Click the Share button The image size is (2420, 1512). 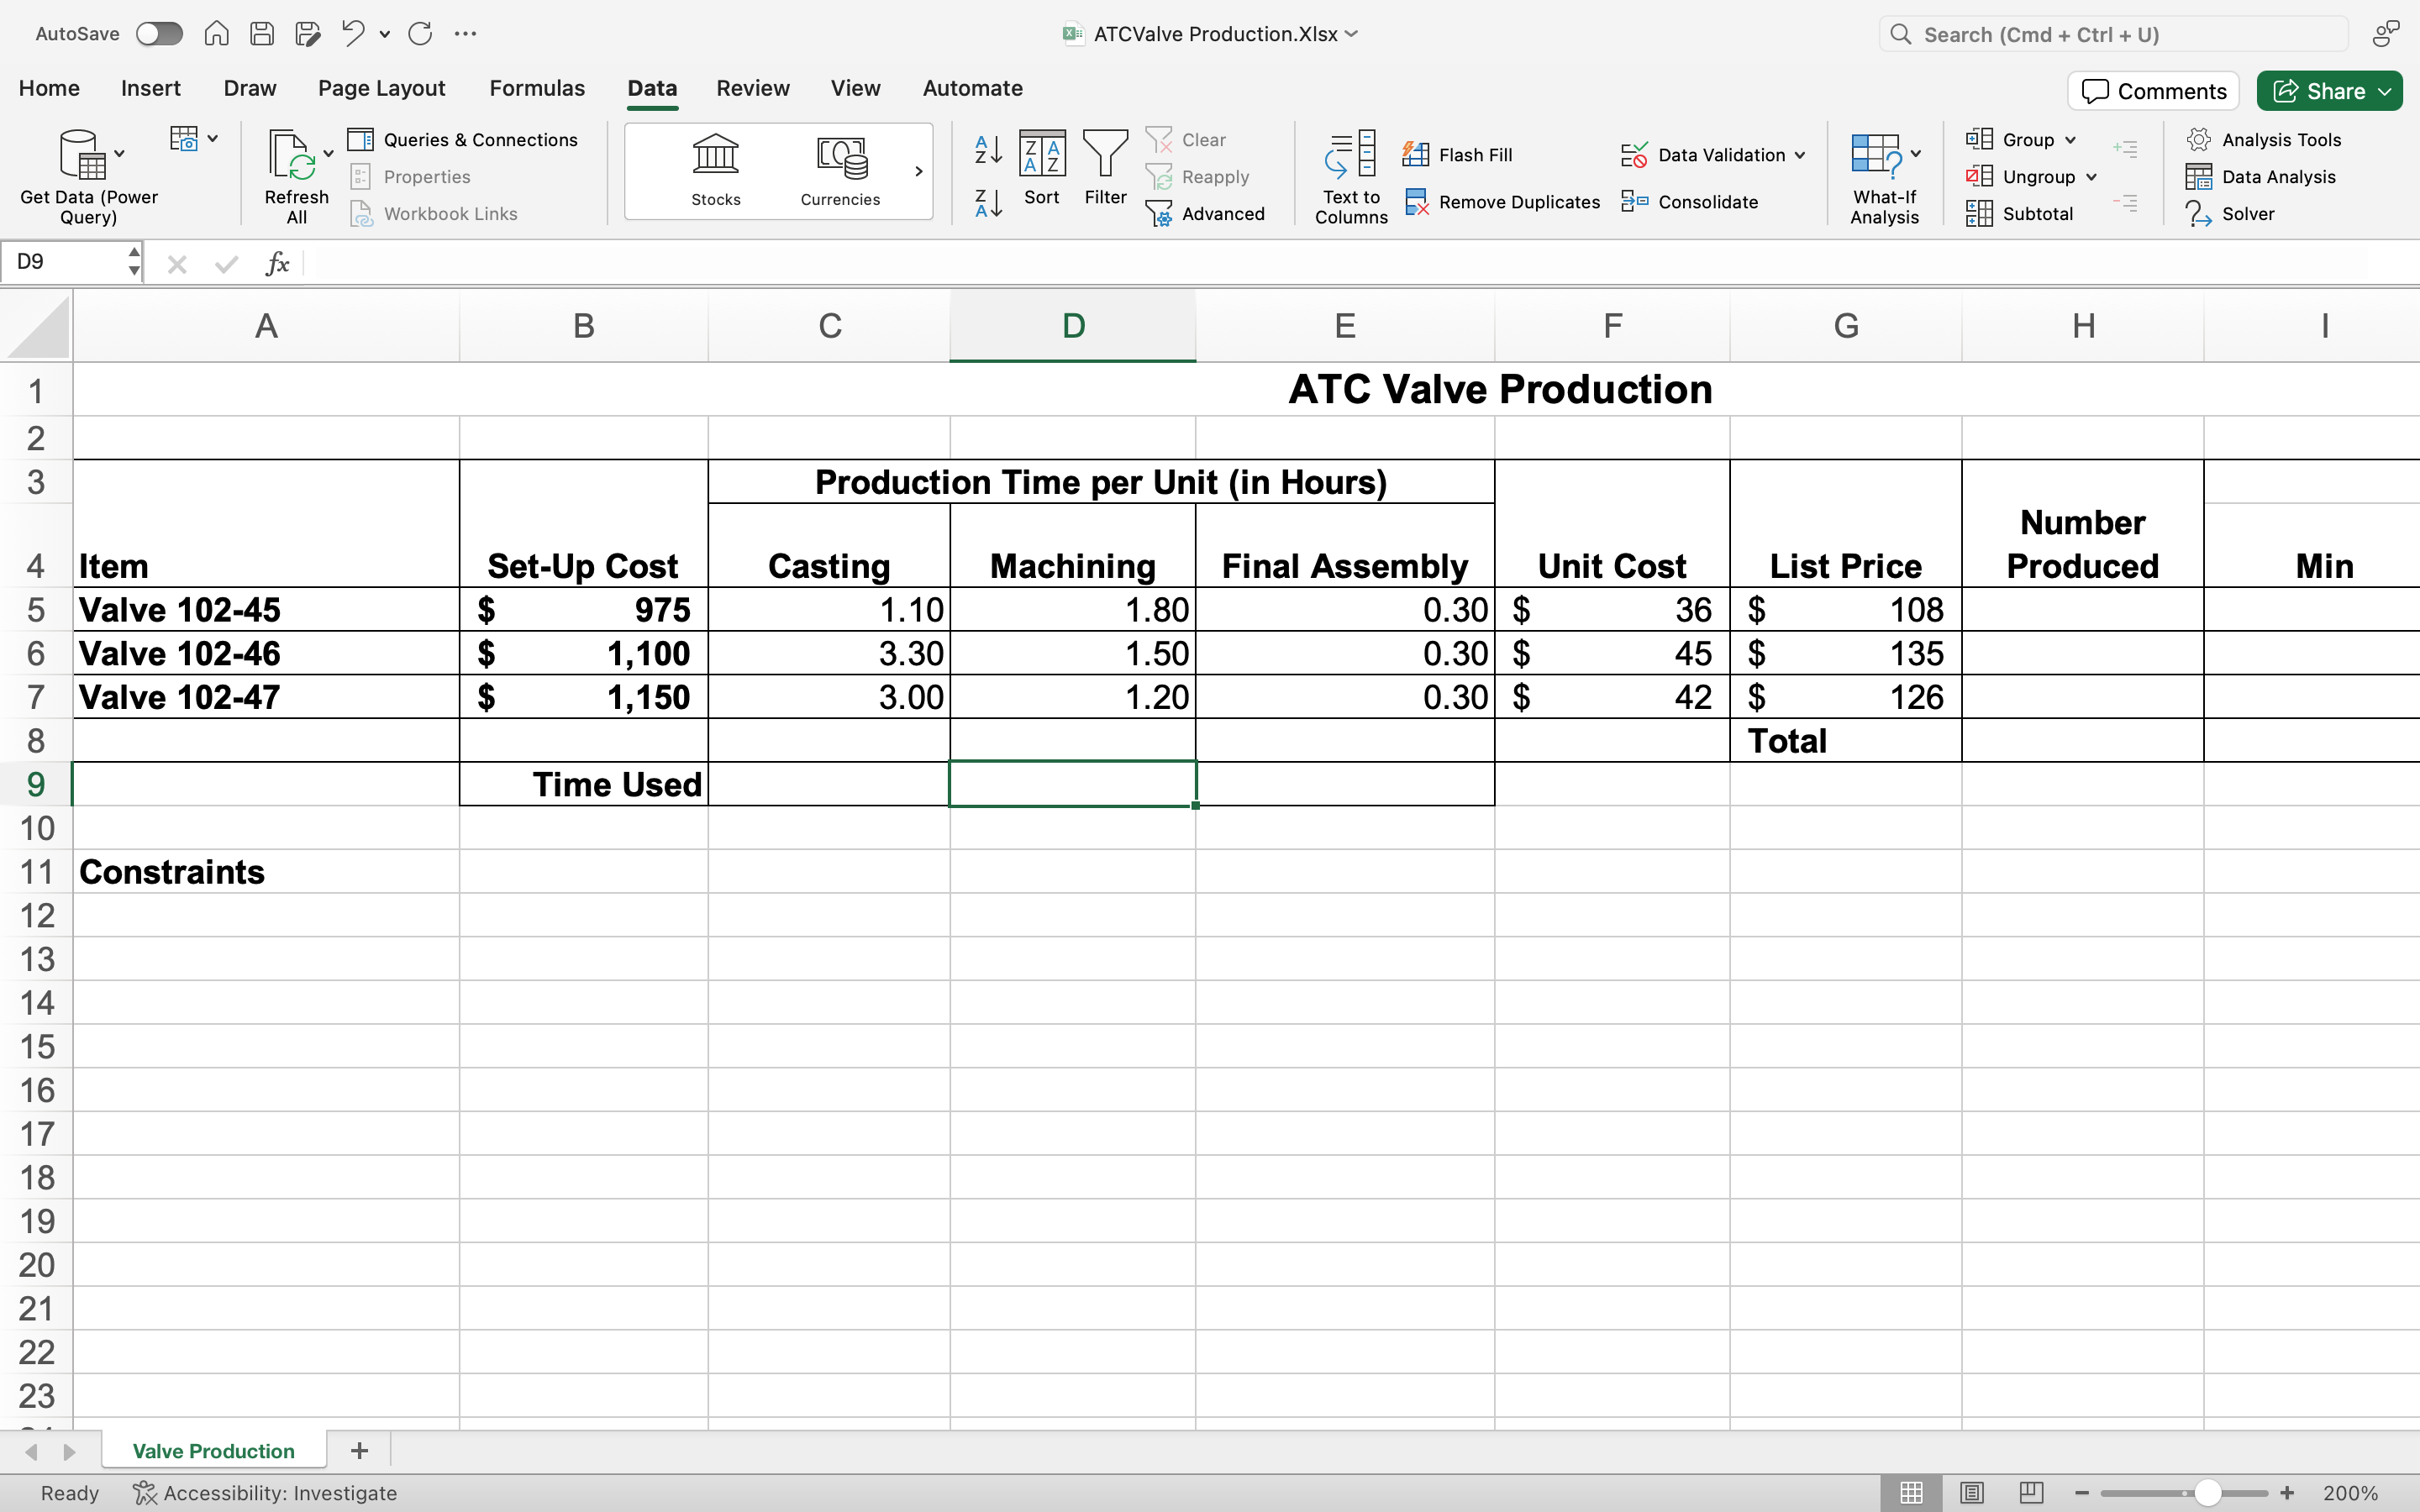pyautogui.click(x=2327, y=90)
